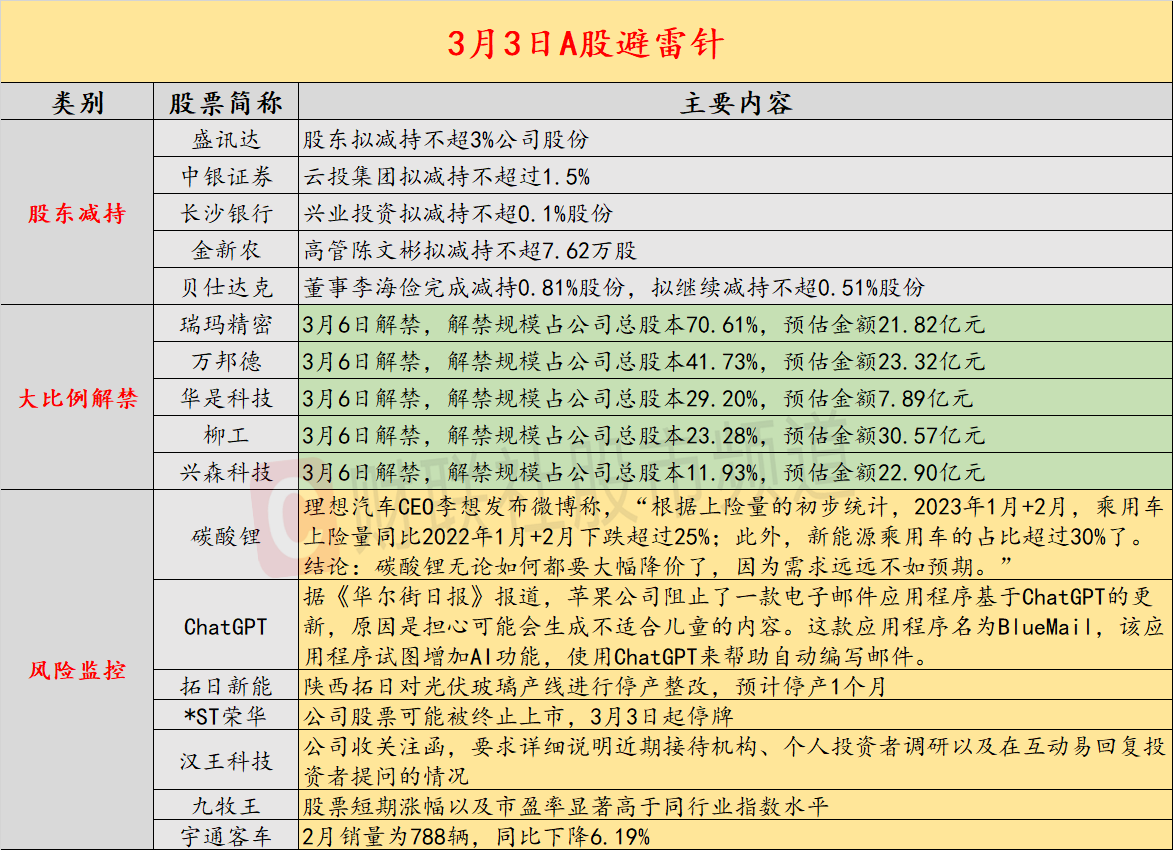Image resolution: width=1173 pixels, height=850 pixels.
Task: Click the text starting "公司收关注函"
Action: pyautogui.click(x=734, y=761)
